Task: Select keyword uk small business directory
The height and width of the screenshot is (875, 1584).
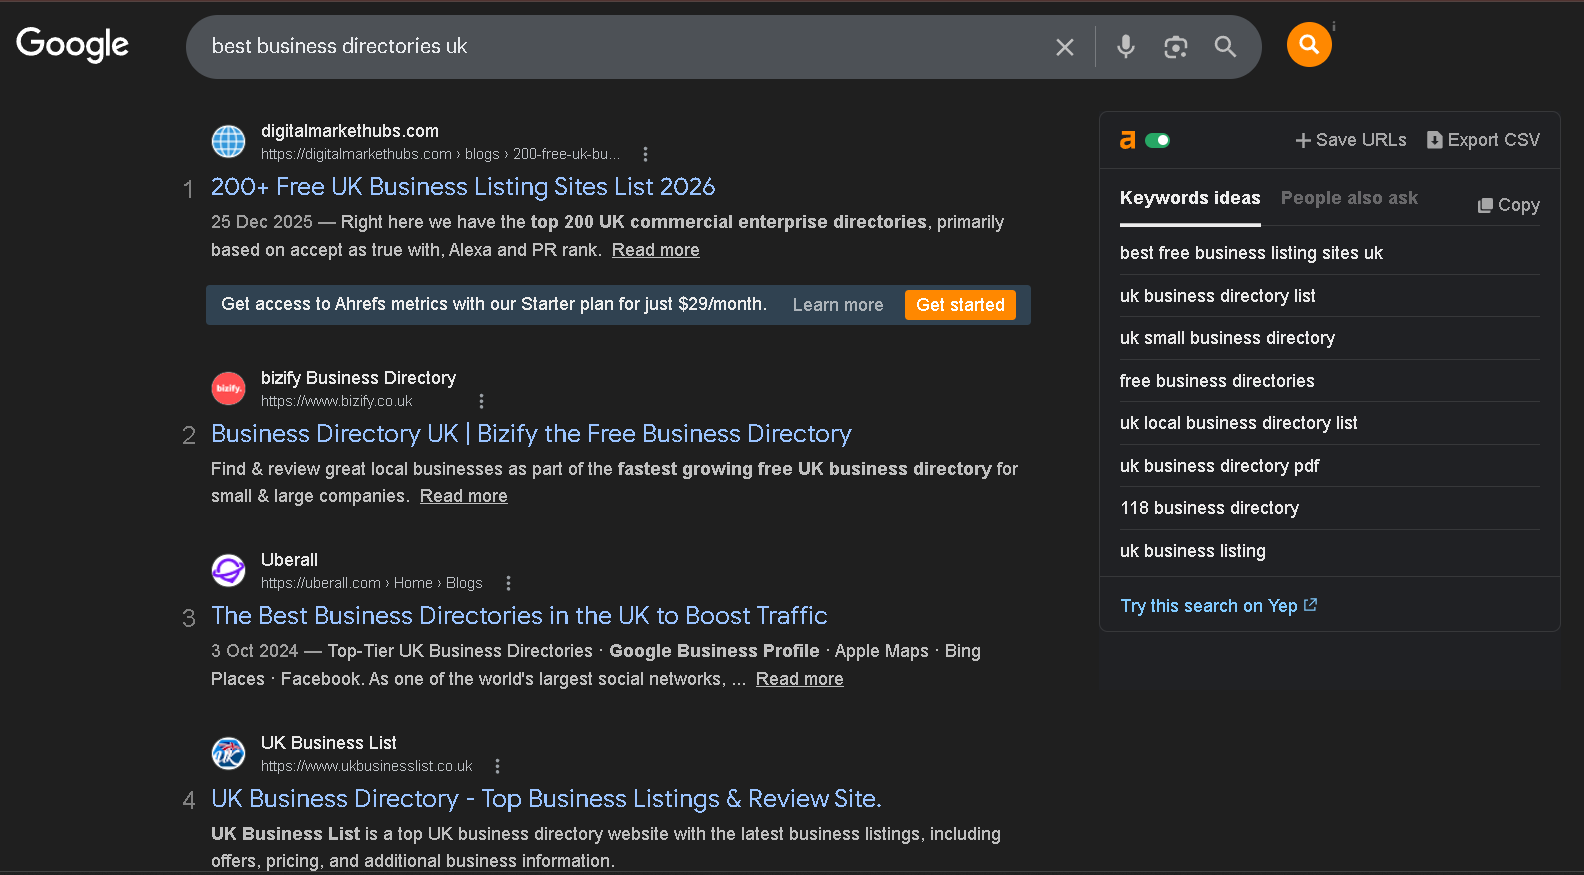Action: pyautogui.click(x=1227, y=338)
